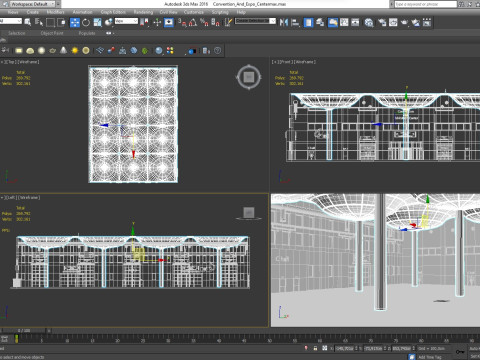Open the Animation menu
480x360 pixels.
point(82,12)
